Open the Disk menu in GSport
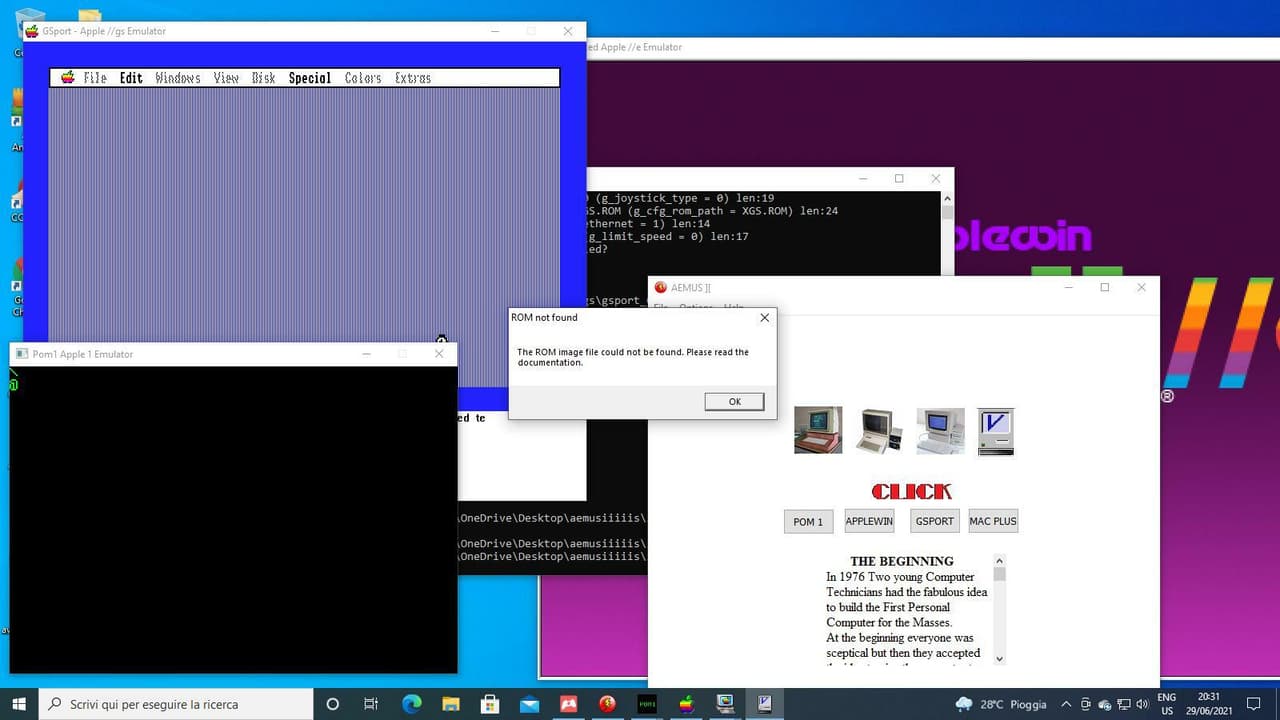Screen dimensions: 1280x720 (264, 78)
